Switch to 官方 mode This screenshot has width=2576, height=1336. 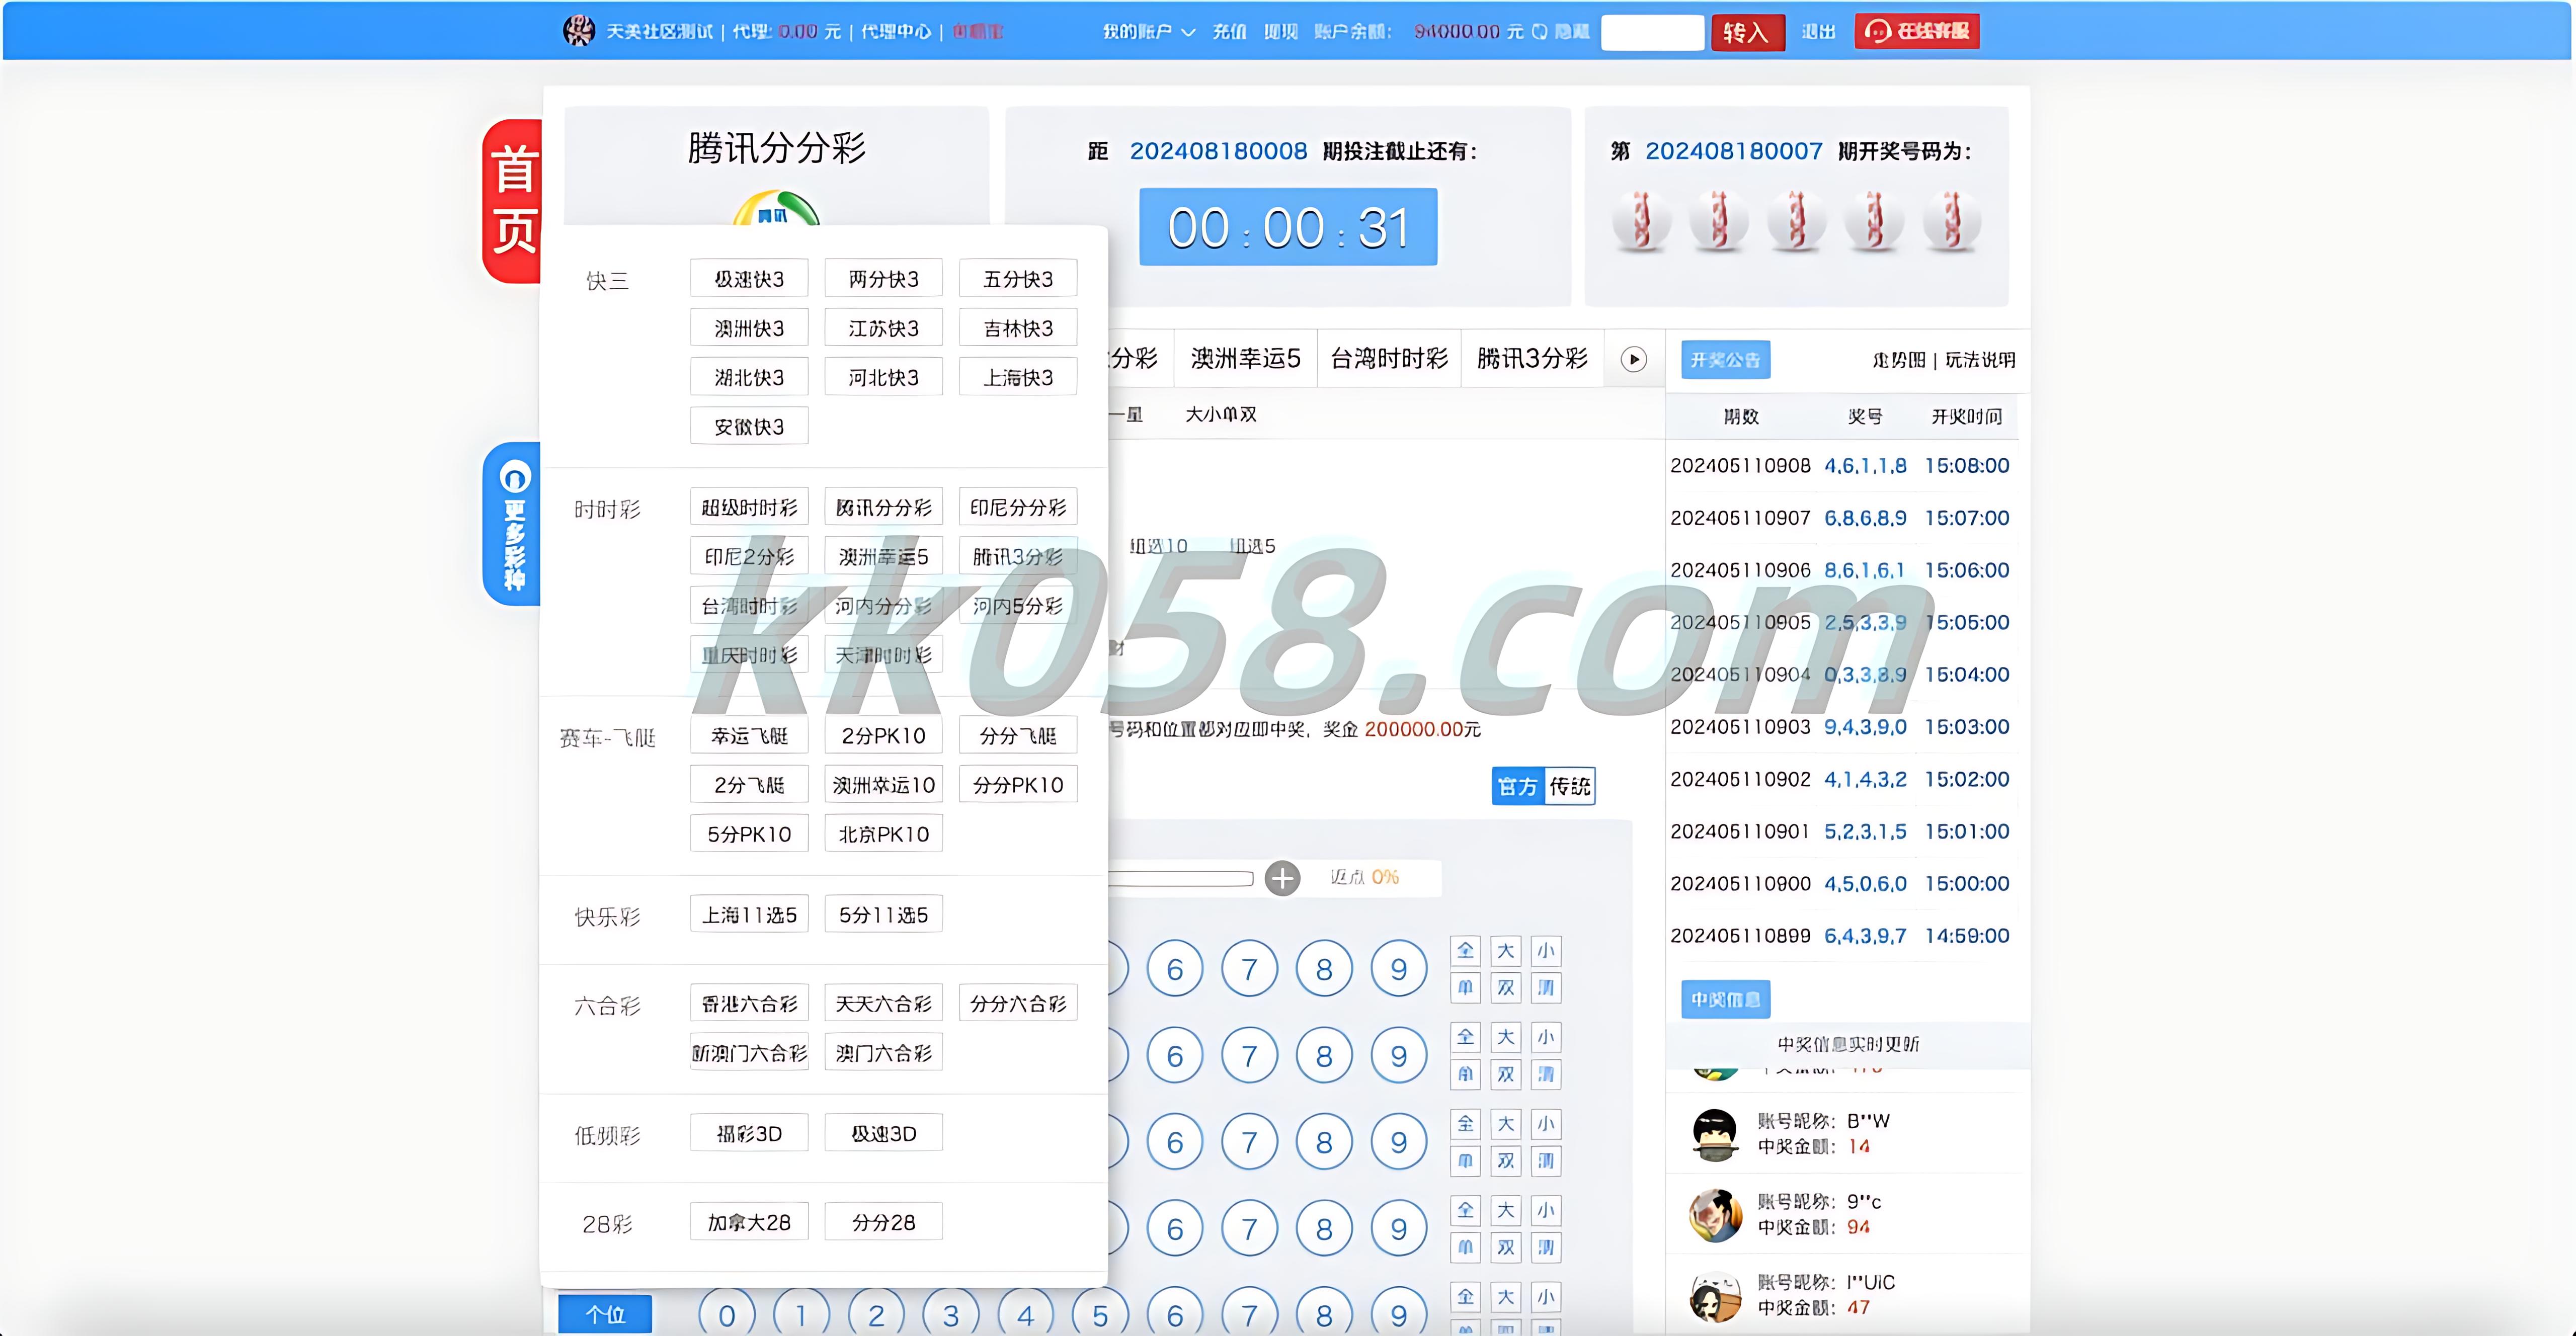[1518, 786]
